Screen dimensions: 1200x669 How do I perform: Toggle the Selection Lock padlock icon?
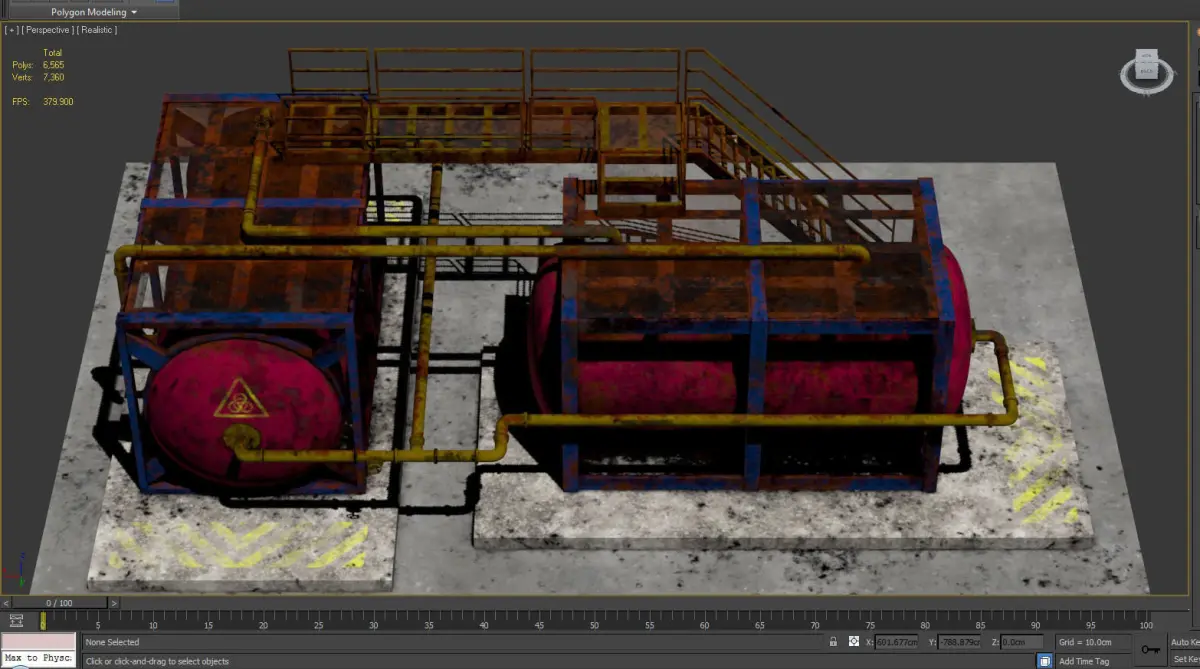833,641
